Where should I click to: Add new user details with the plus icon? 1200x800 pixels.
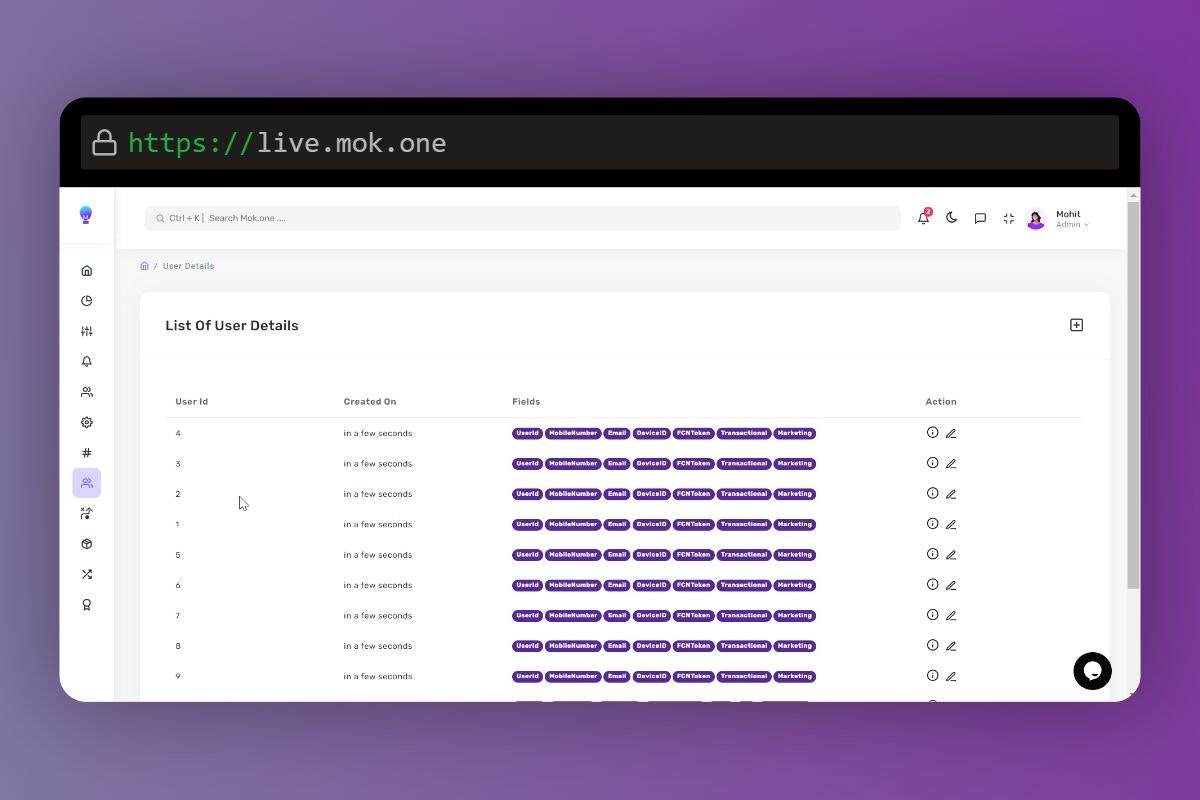1076,325
